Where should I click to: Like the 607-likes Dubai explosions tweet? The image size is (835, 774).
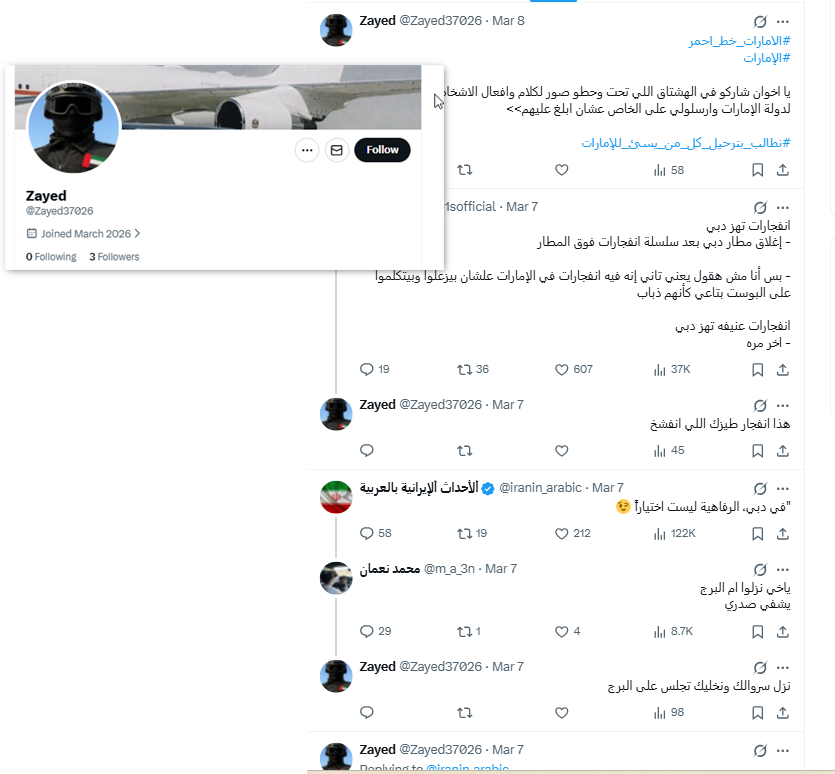(562, 370)
